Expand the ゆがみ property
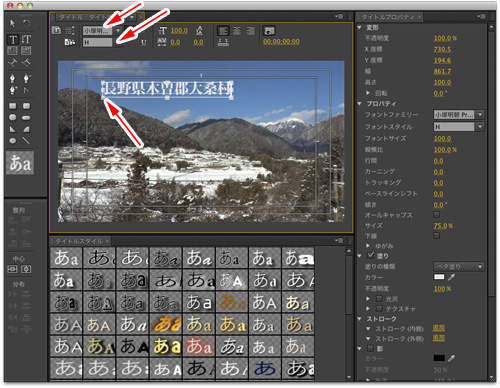The width and height of the screenshot is (500, 388). pyautogui.click(x=368, y=246)
